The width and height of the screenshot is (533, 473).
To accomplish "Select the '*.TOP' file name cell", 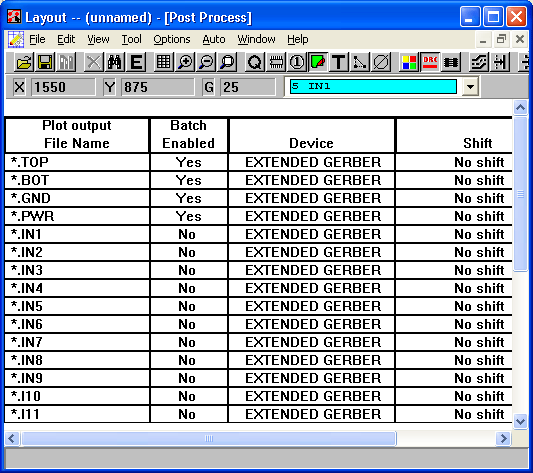I will tap(77, 162).
